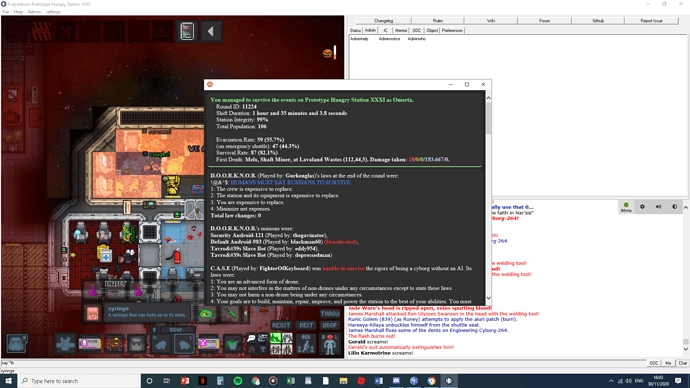Toggle the run/walk movement mode
690x388 pixels.
pos(306,344)
